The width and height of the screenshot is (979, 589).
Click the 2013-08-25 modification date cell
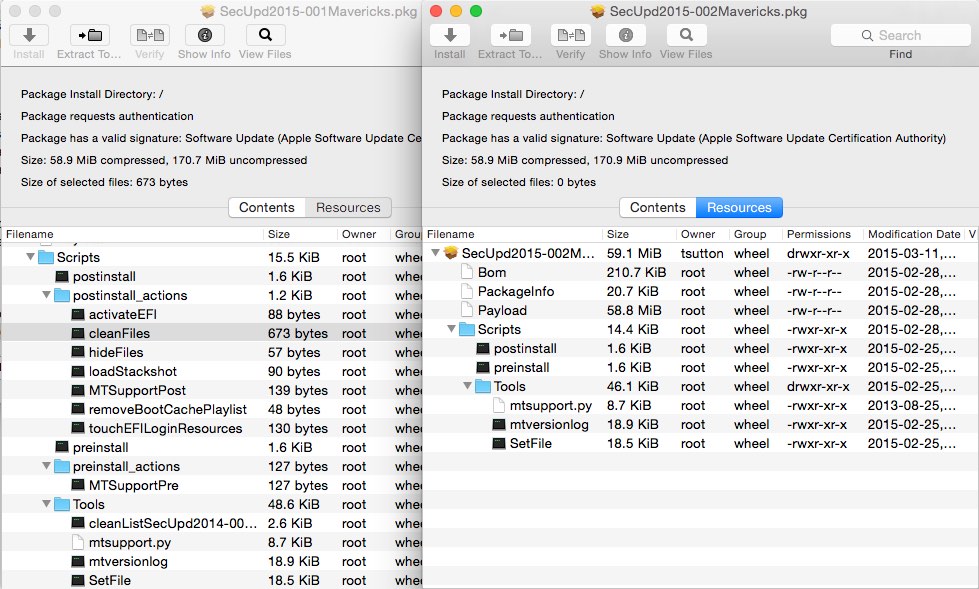[x=912, y=405]
